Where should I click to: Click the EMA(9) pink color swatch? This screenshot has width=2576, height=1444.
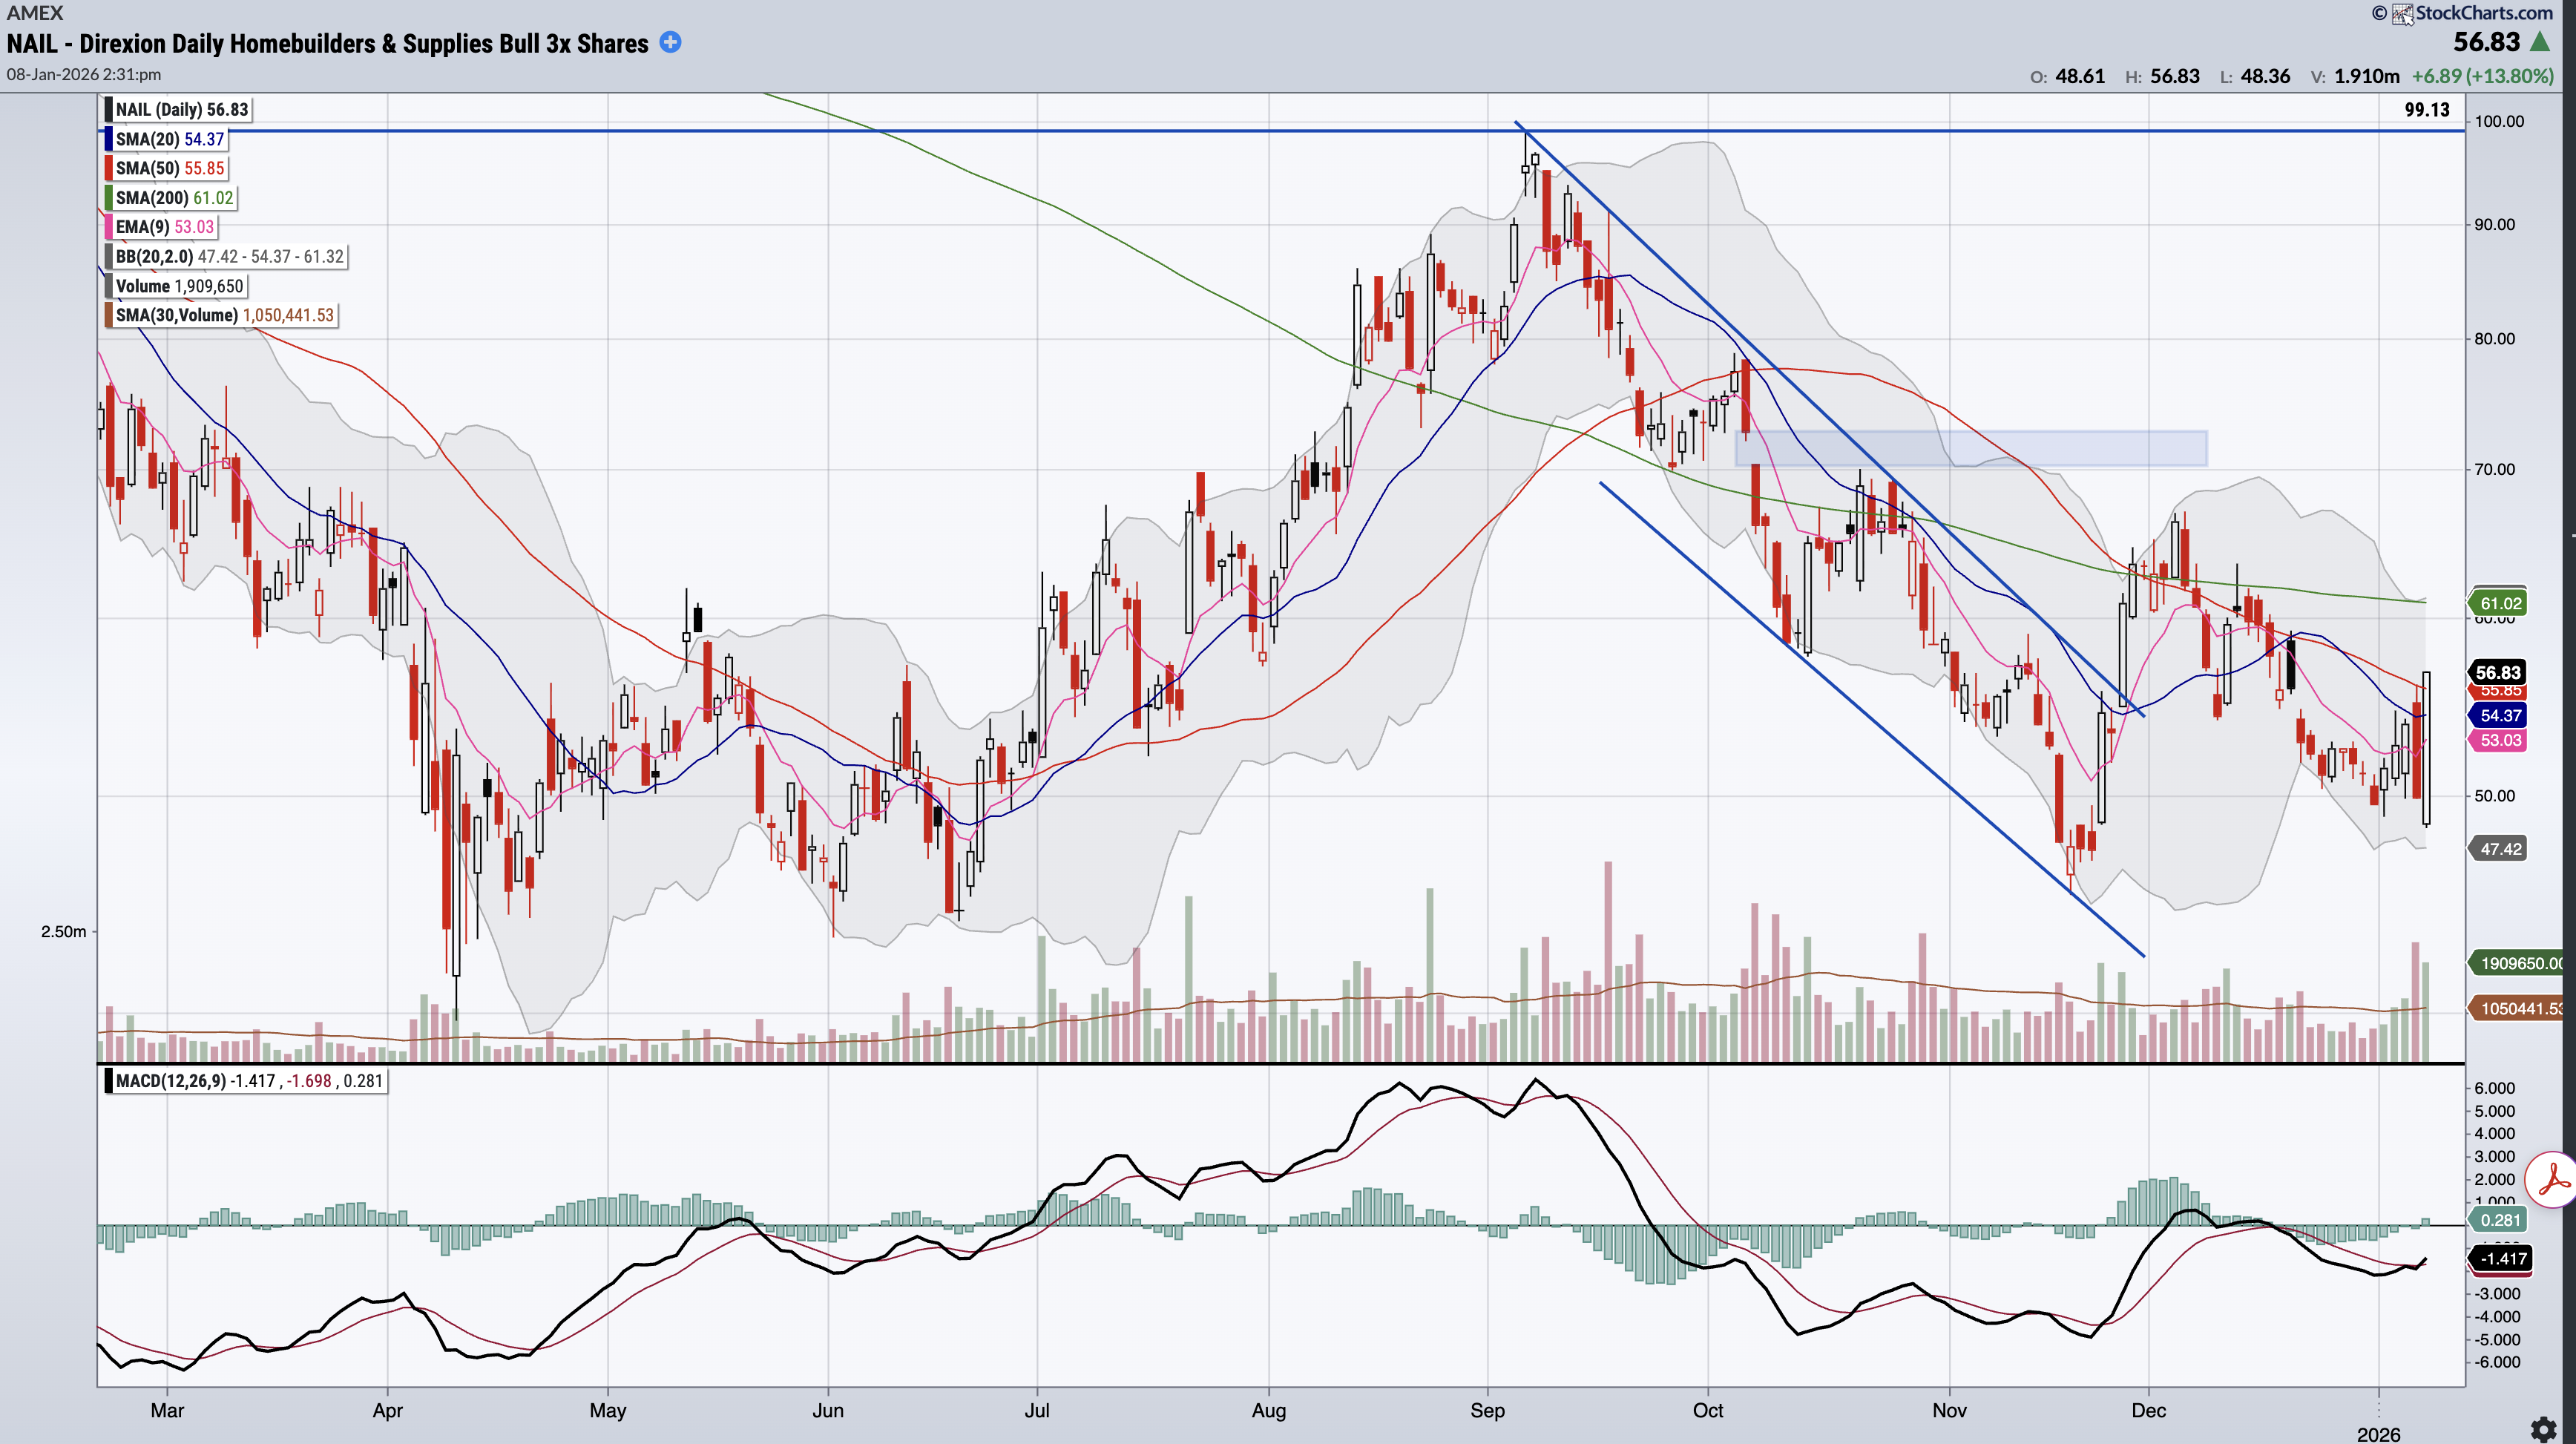click(108, 227)
